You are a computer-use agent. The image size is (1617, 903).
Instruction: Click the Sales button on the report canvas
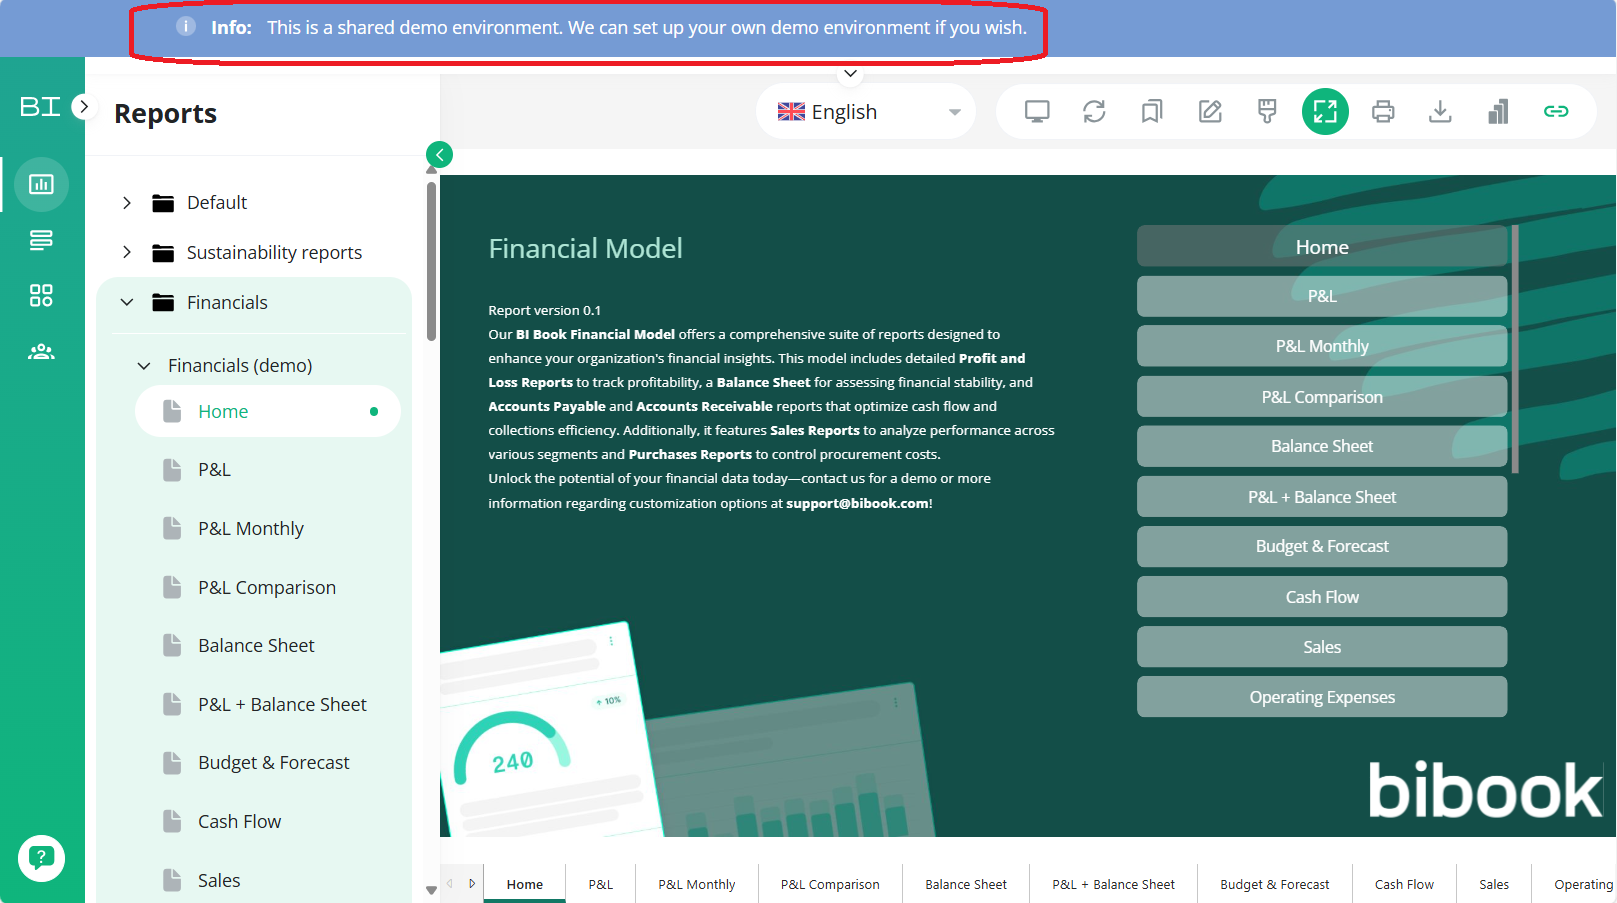[1322, 646]
